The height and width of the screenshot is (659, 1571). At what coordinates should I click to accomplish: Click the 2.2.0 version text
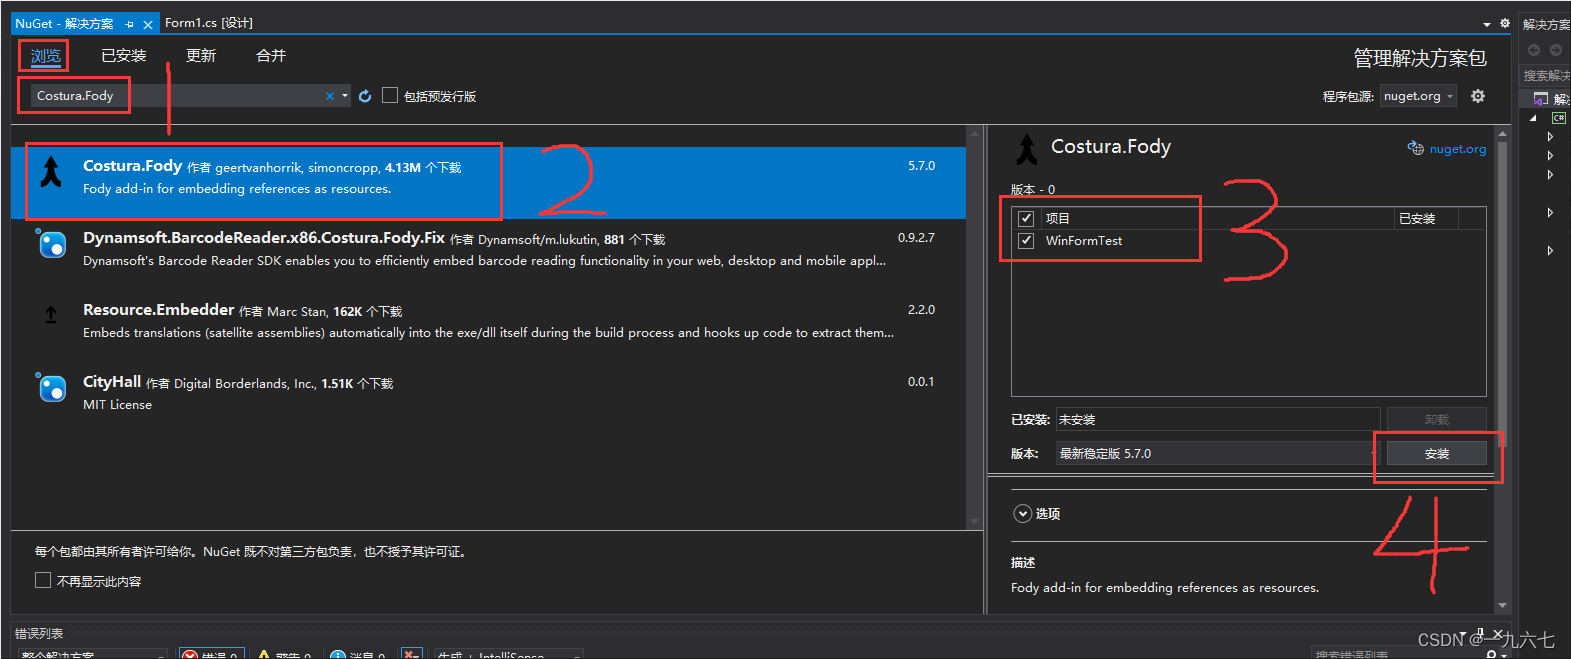pos(921,310)
